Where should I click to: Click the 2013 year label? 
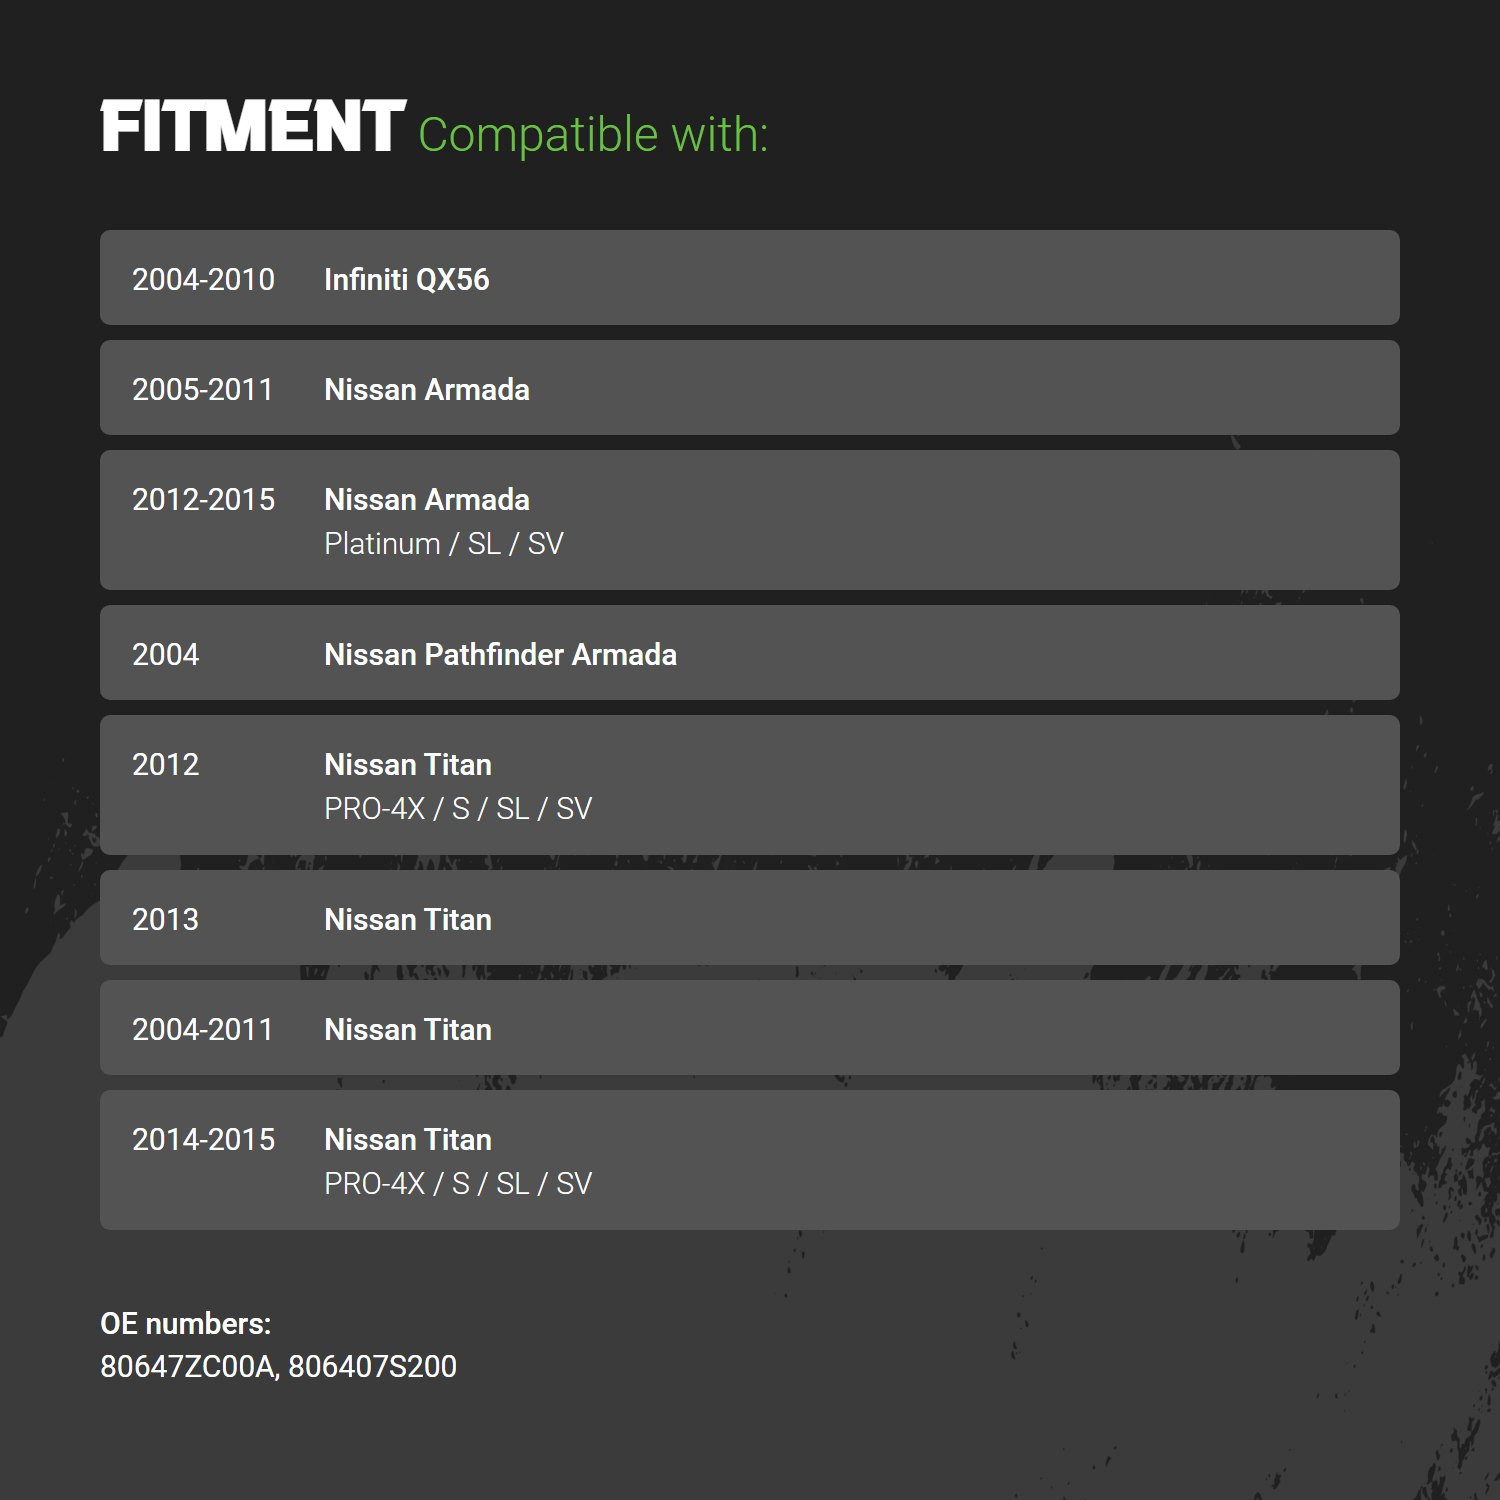click(166, 920)
